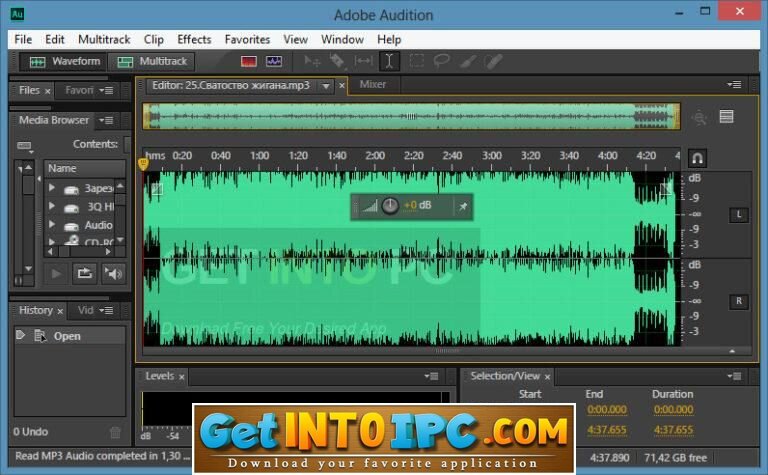
Task: Toggle the Right channel R button
Action: (739, 301)
